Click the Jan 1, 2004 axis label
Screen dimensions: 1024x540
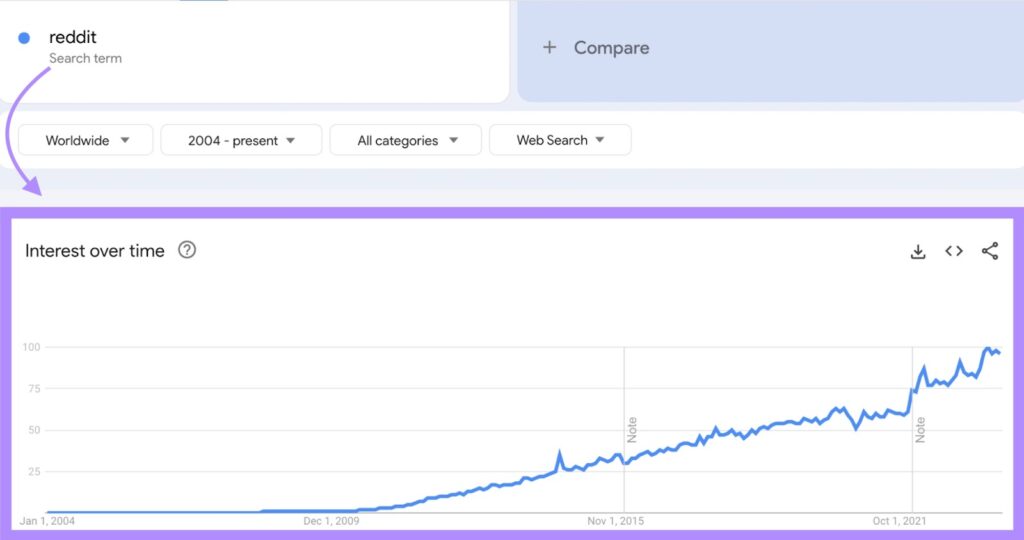tap(47, 521)
